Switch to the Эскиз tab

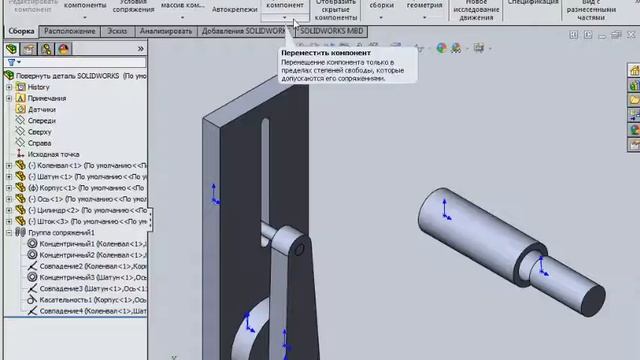[x=117, y=31]
